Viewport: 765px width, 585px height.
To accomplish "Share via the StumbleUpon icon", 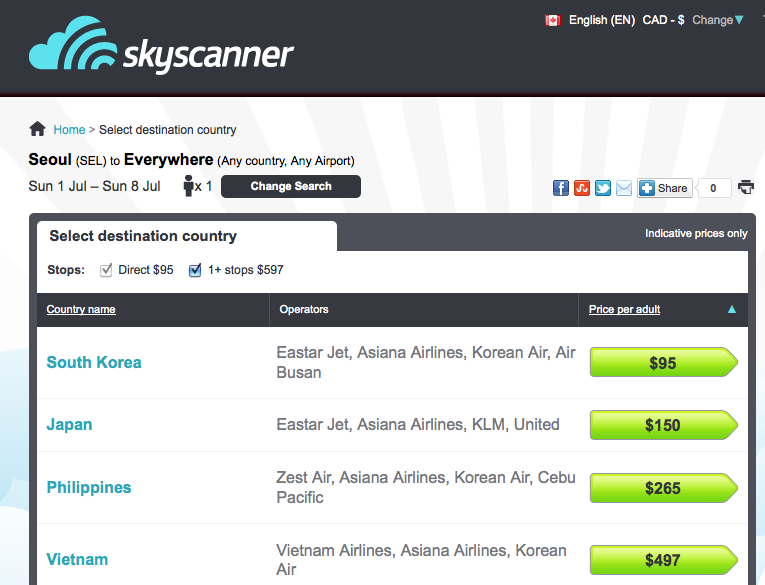I will [x=582, y=188].
